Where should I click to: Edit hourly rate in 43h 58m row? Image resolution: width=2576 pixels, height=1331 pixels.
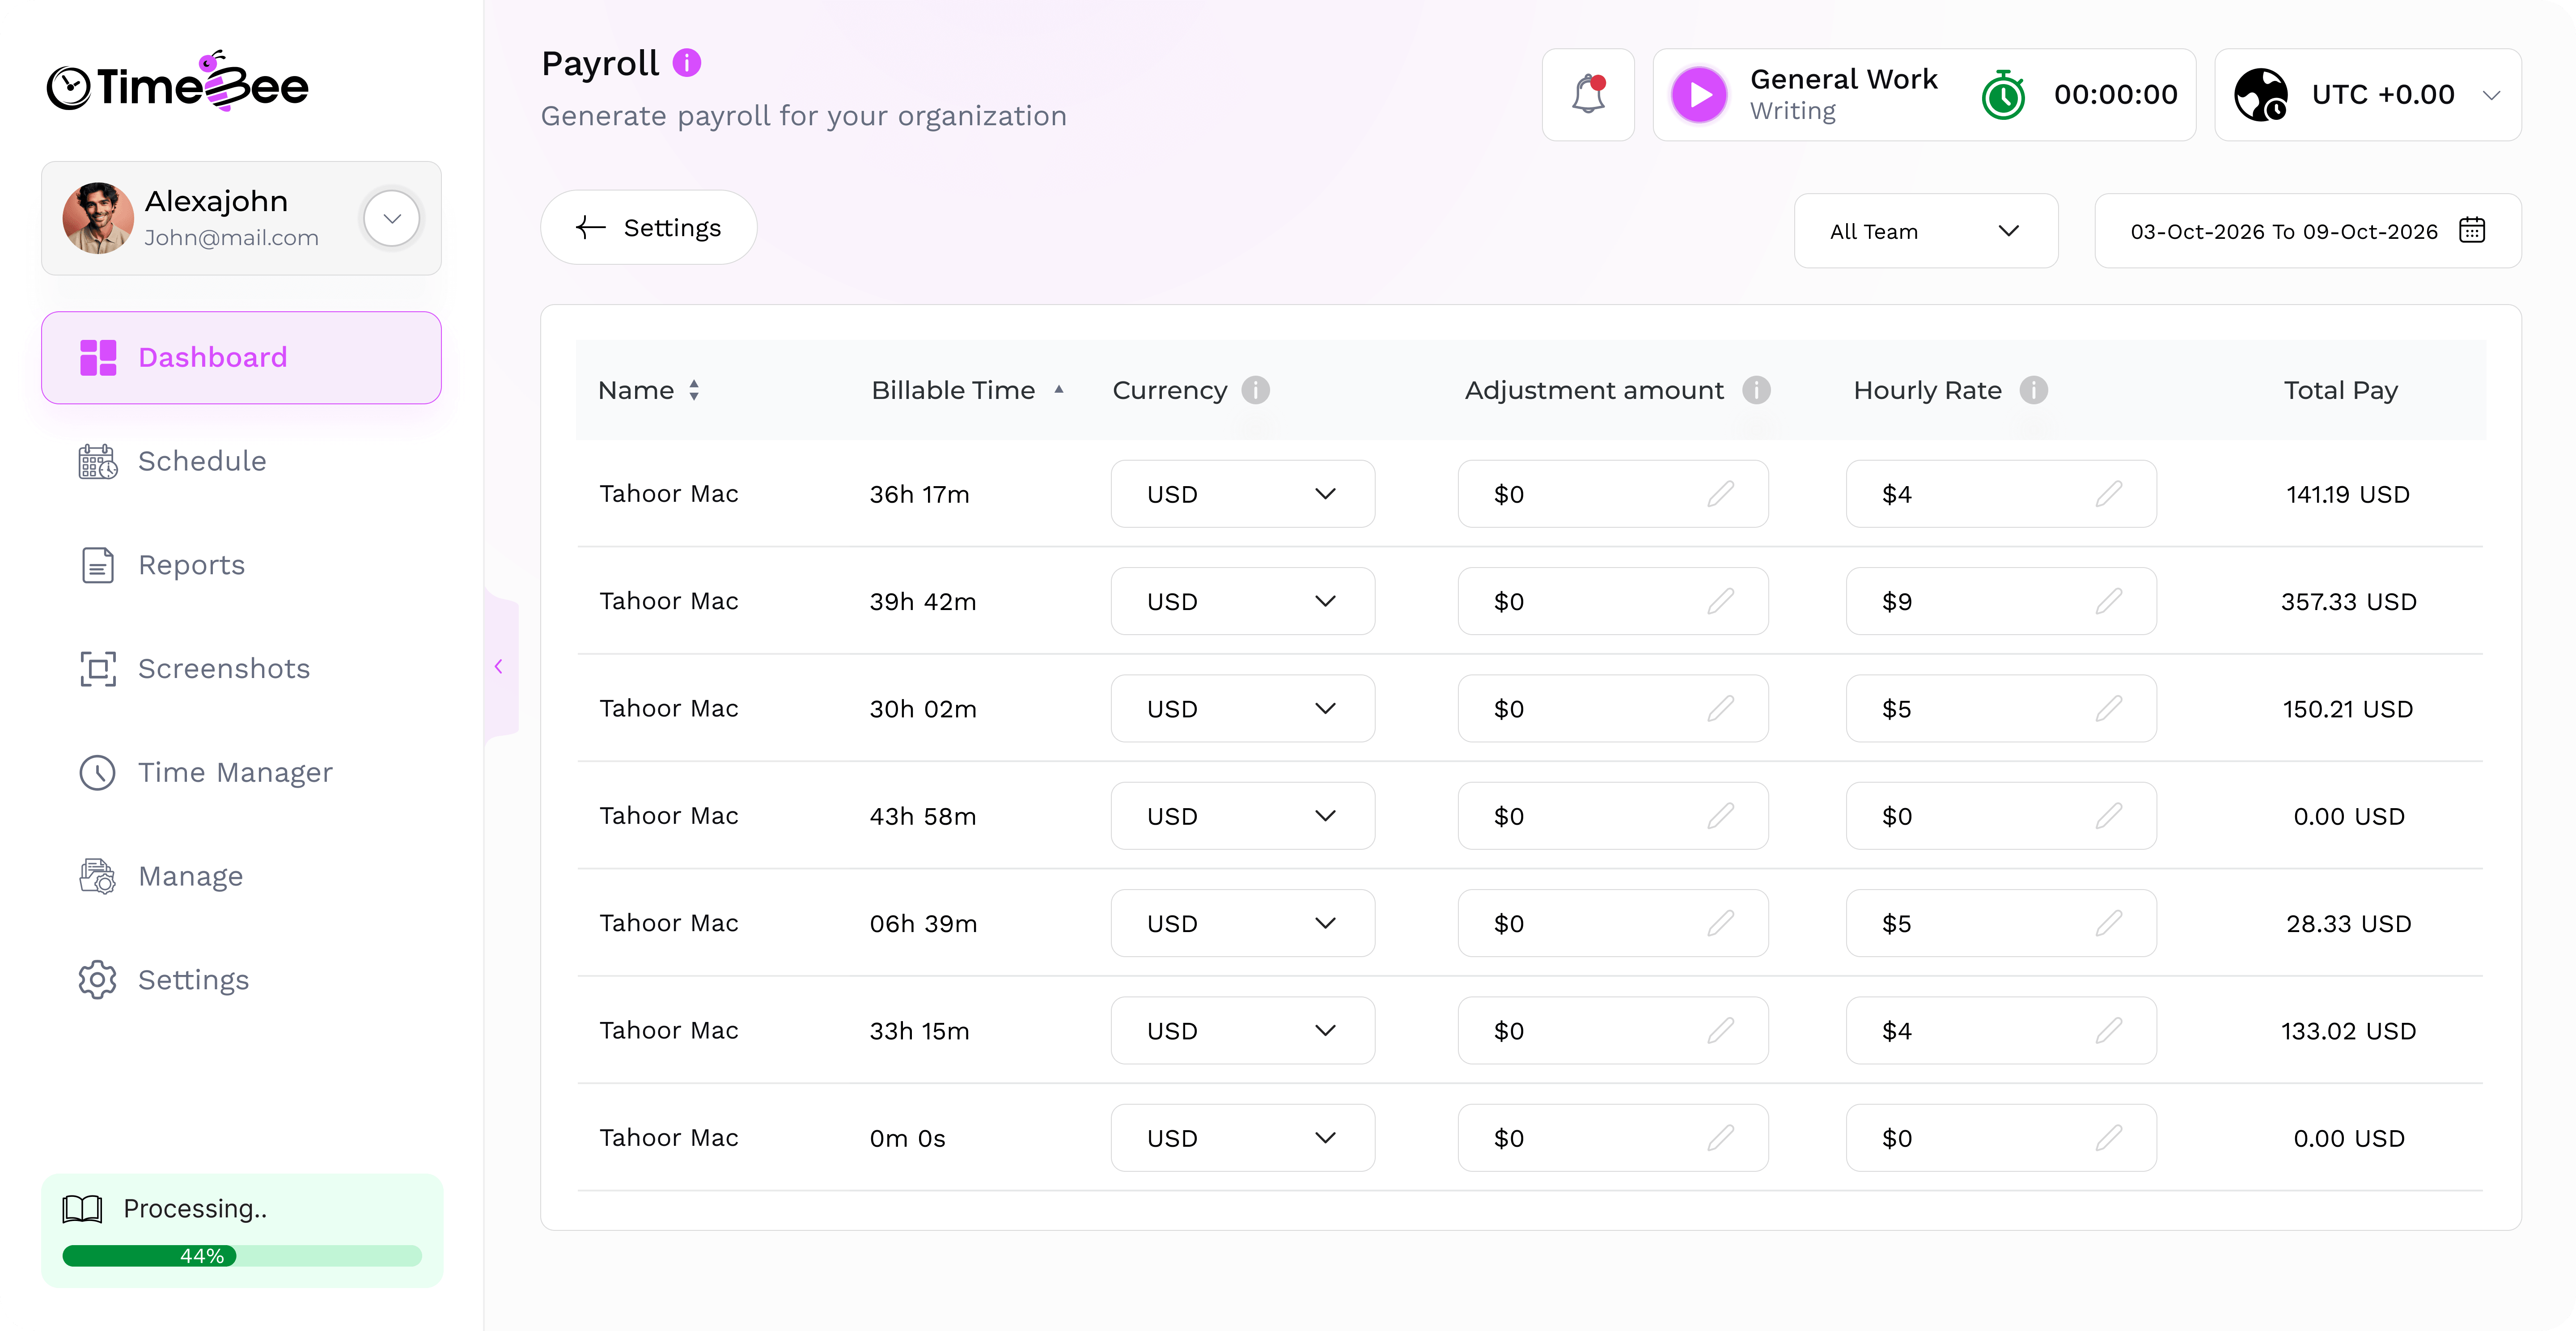(2108, 816)
